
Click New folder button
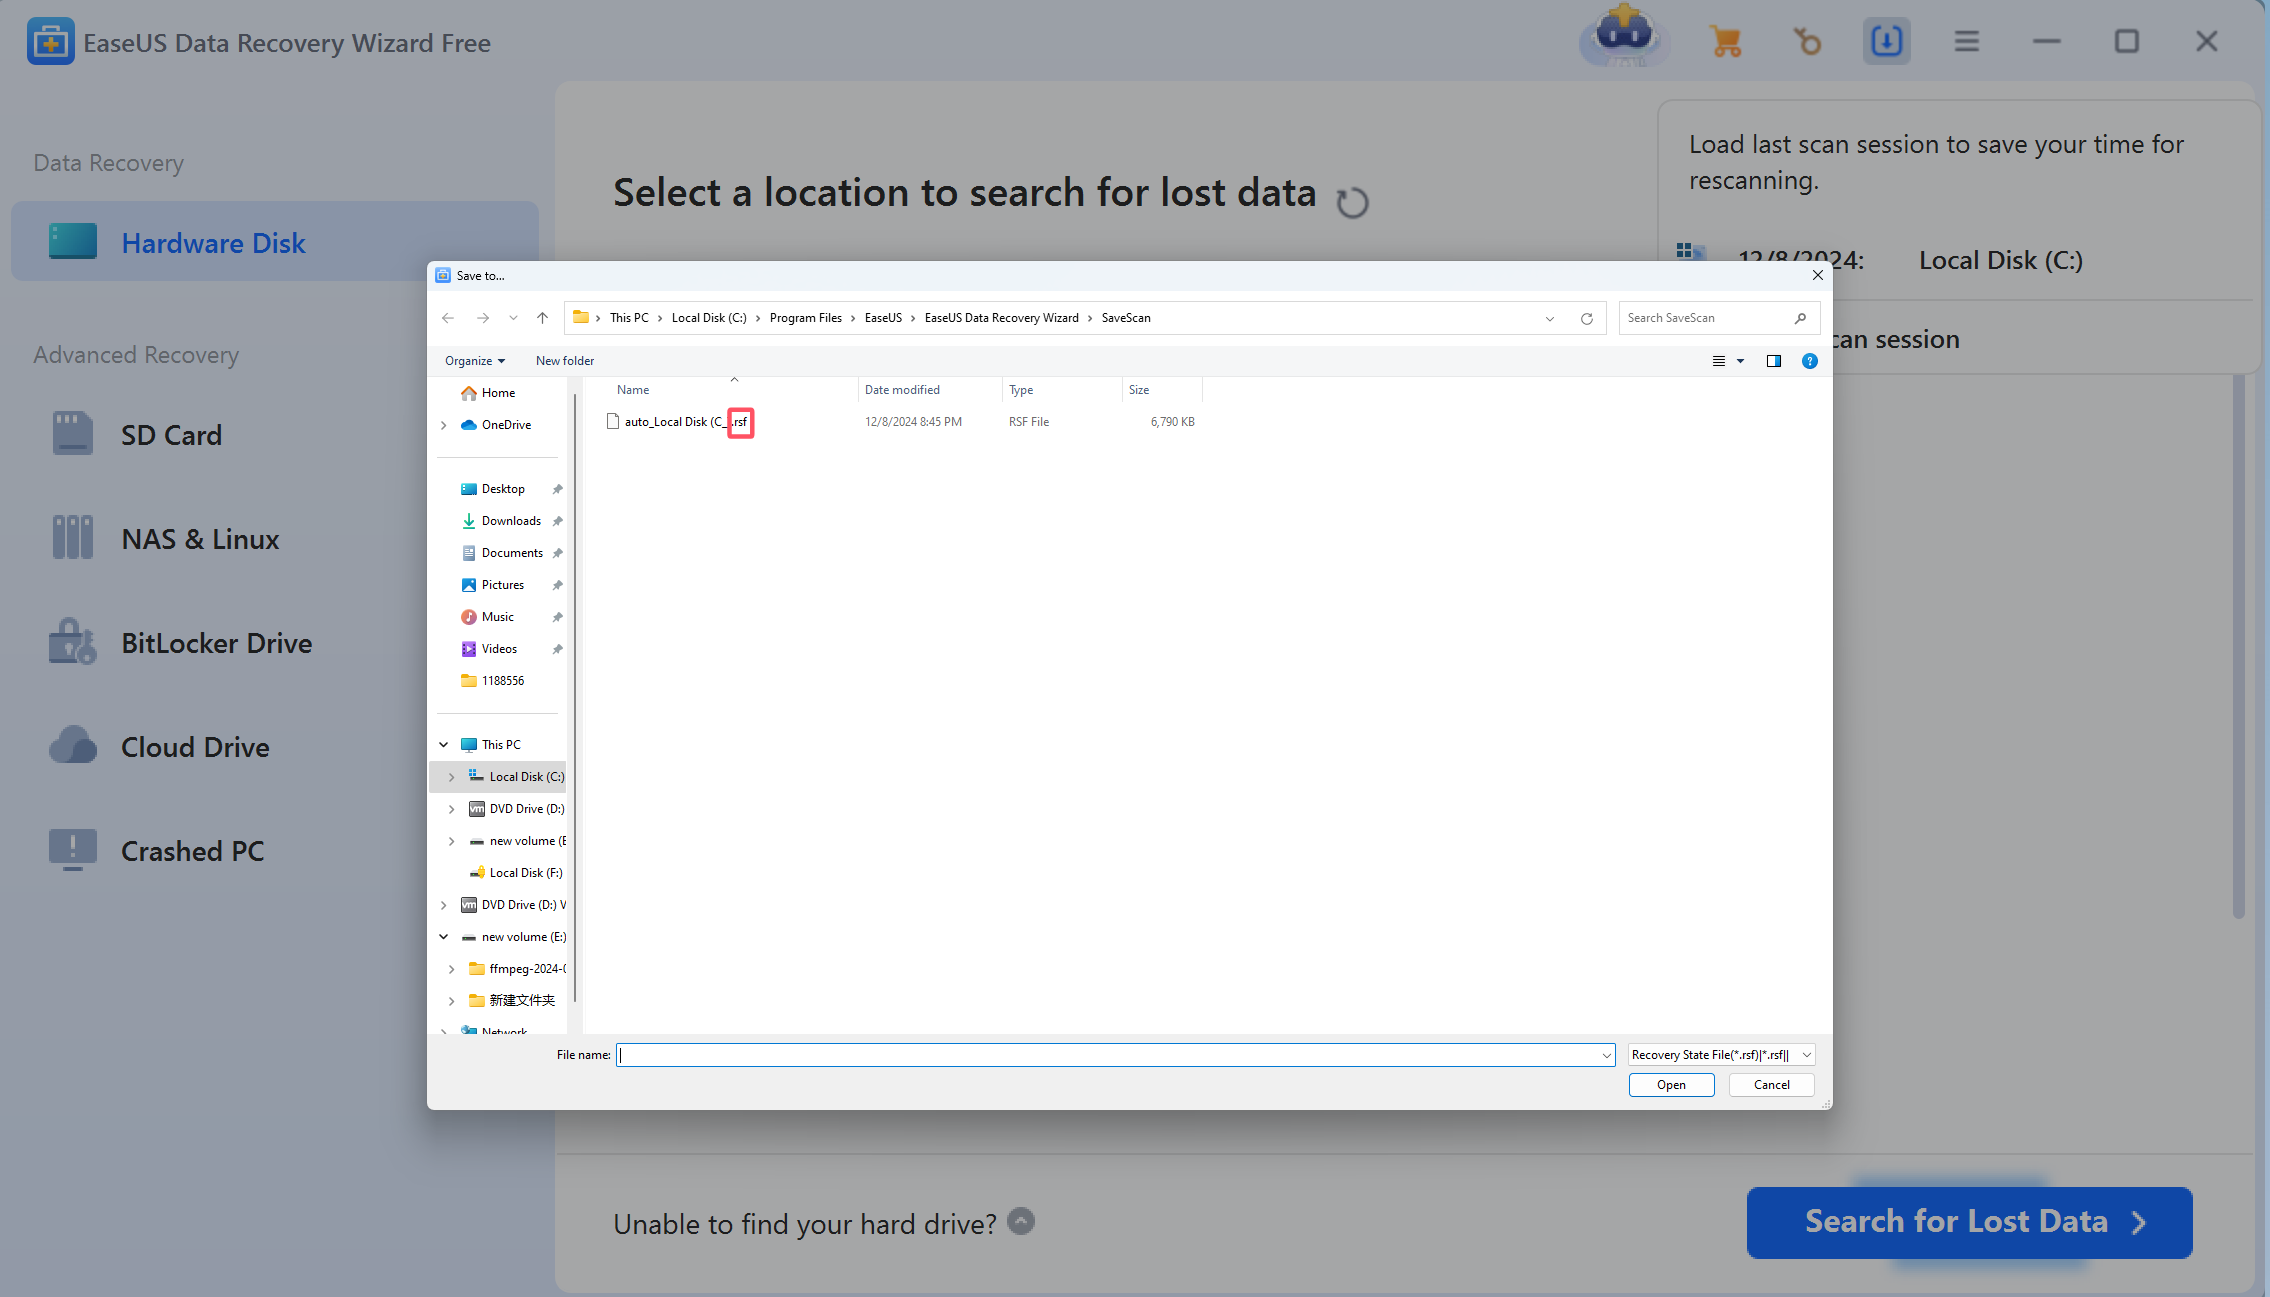(x=565, y=361)
